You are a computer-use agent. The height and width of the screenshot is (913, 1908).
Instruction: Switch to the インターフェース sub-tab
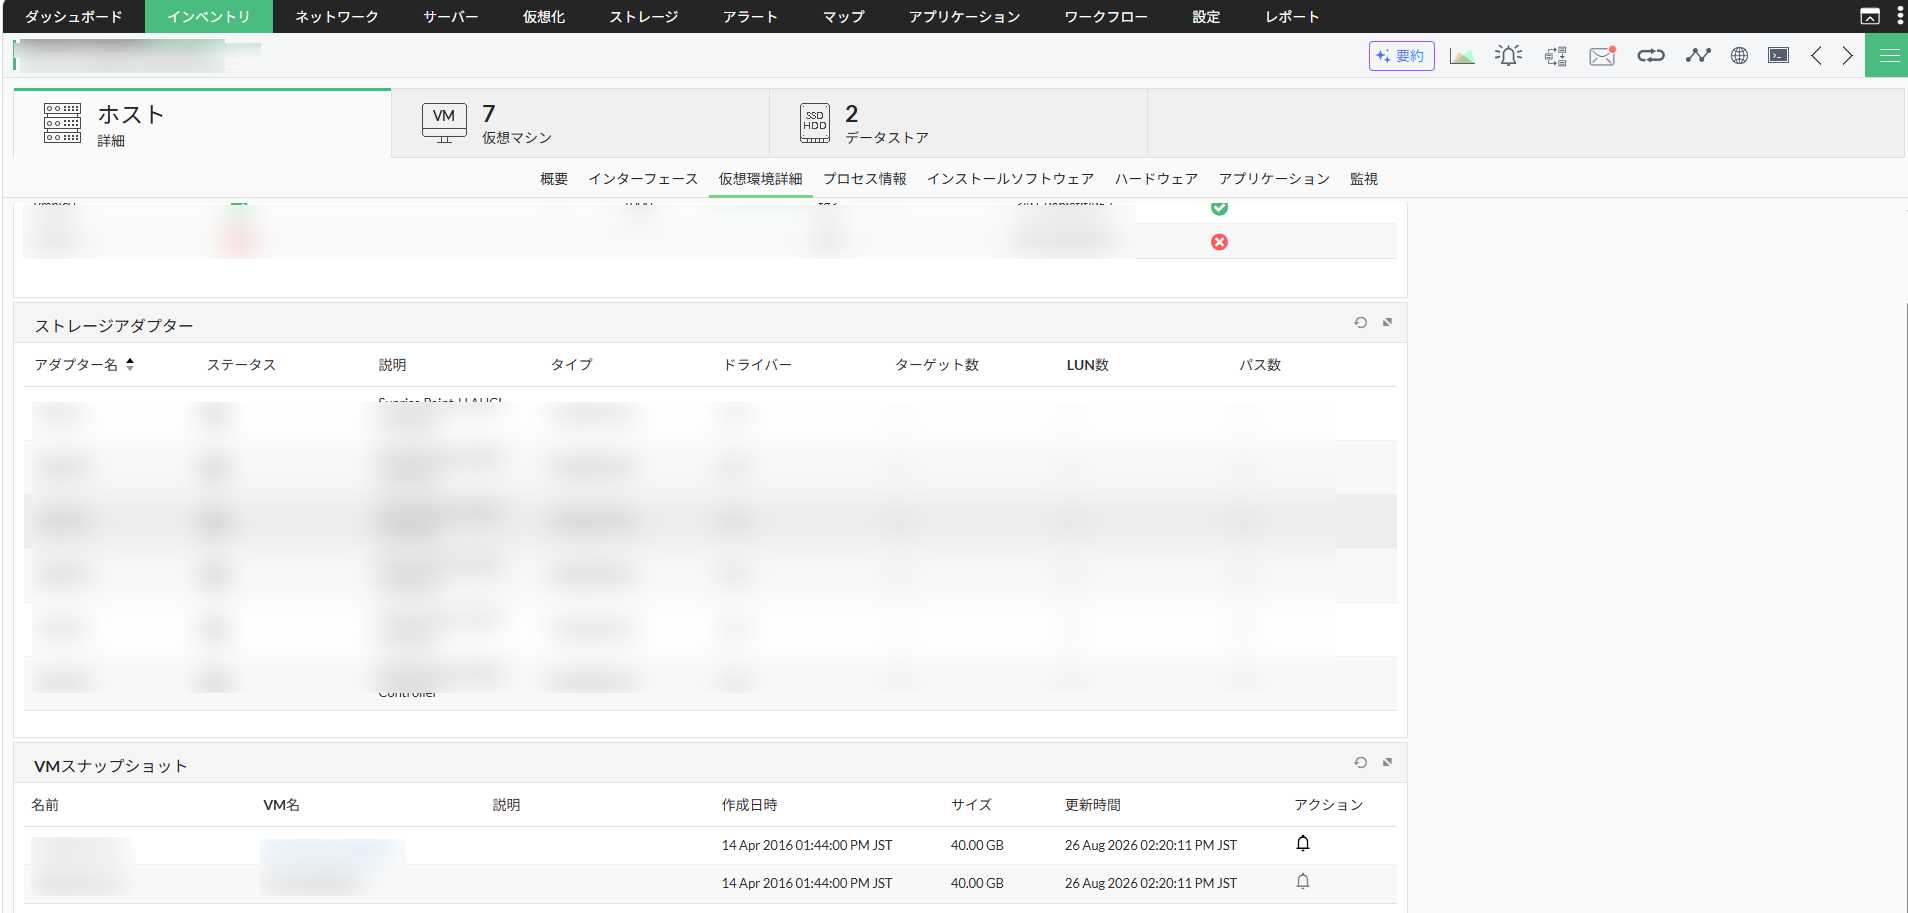(x=643, y=179)
